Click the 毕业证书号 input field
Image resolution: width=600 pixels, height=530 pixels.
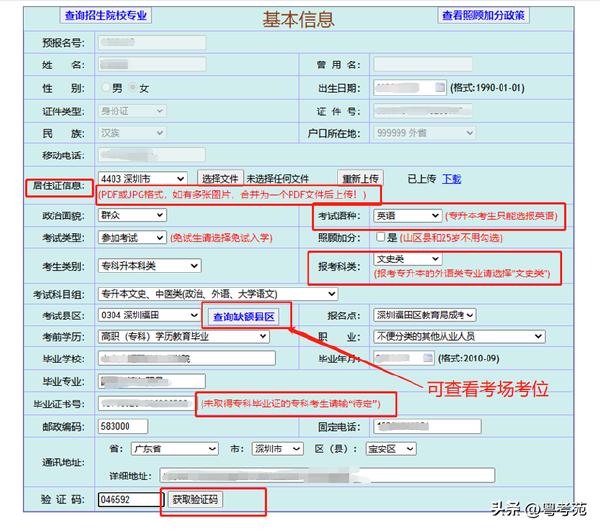pos(147,403)
